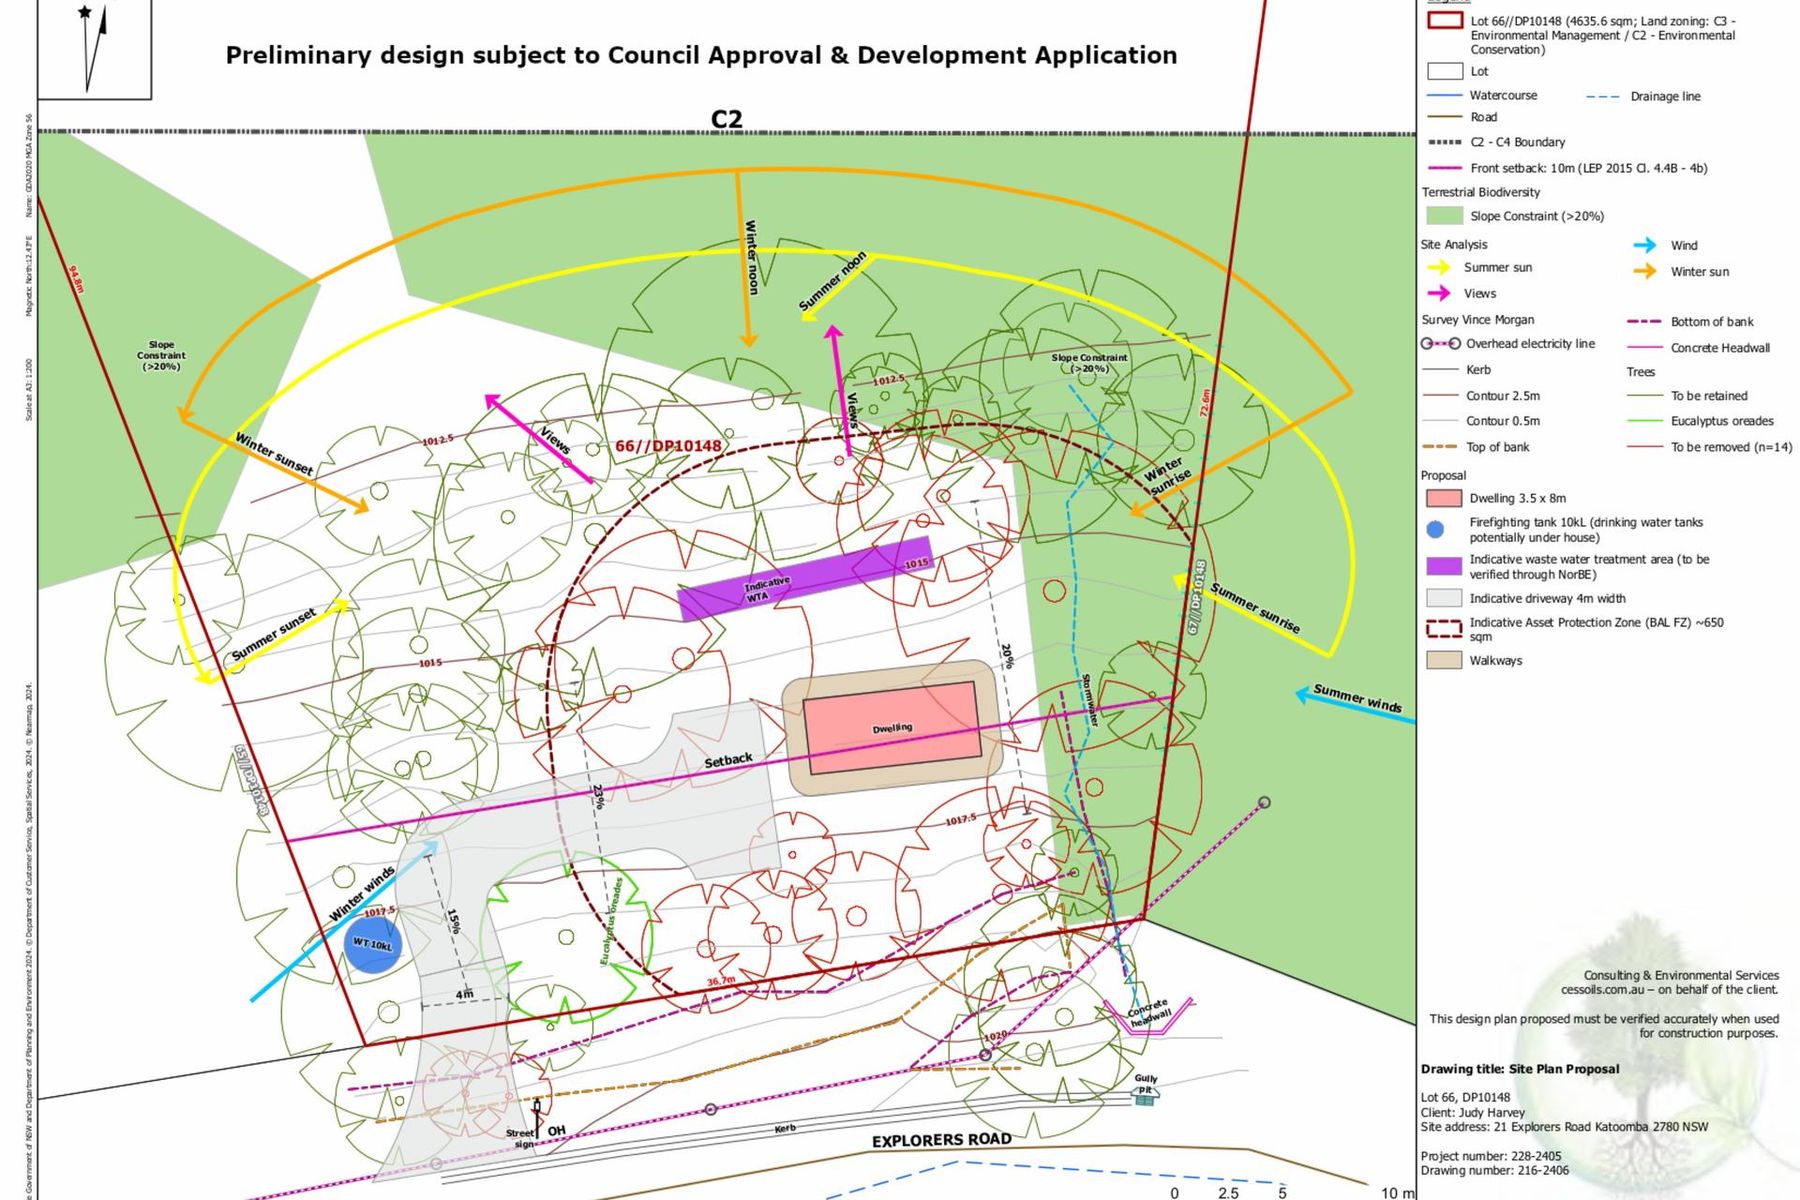1800x1200 pixels.
Task: Click the Street sign marker on plan
Action: [536, 1110]
